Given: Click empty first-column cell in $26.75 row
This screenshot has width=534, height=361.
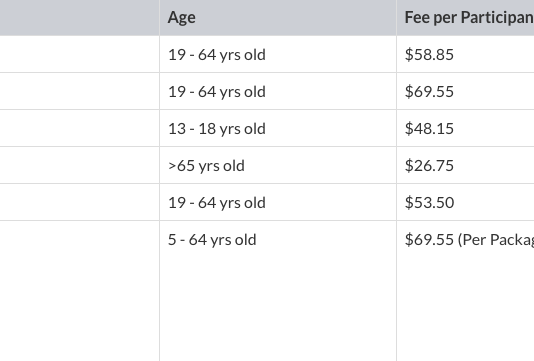Looking at the screenshot, I should 79,166.
